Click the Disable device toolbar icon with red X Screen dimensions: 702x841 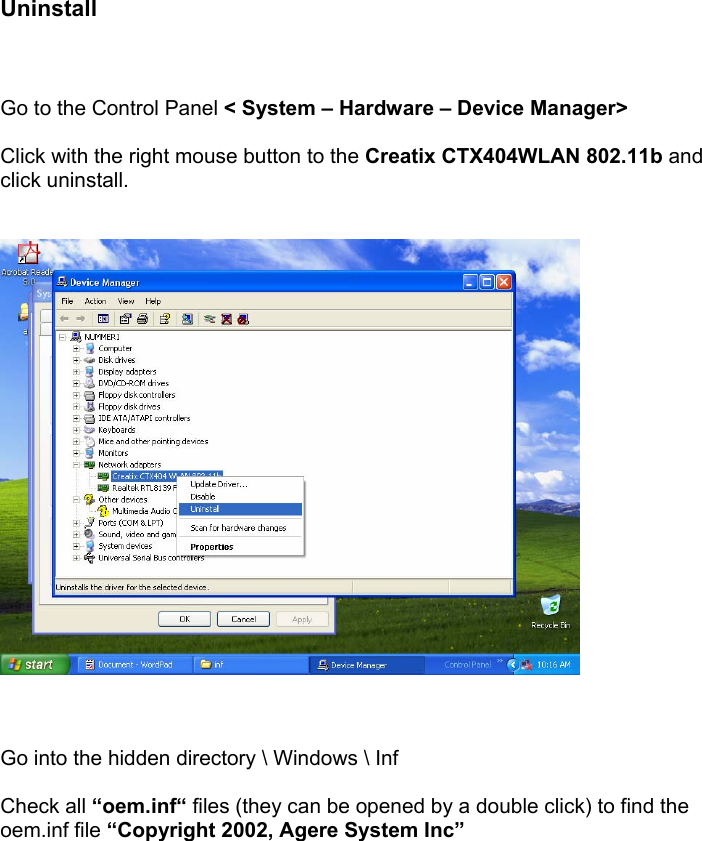point(227,319)
